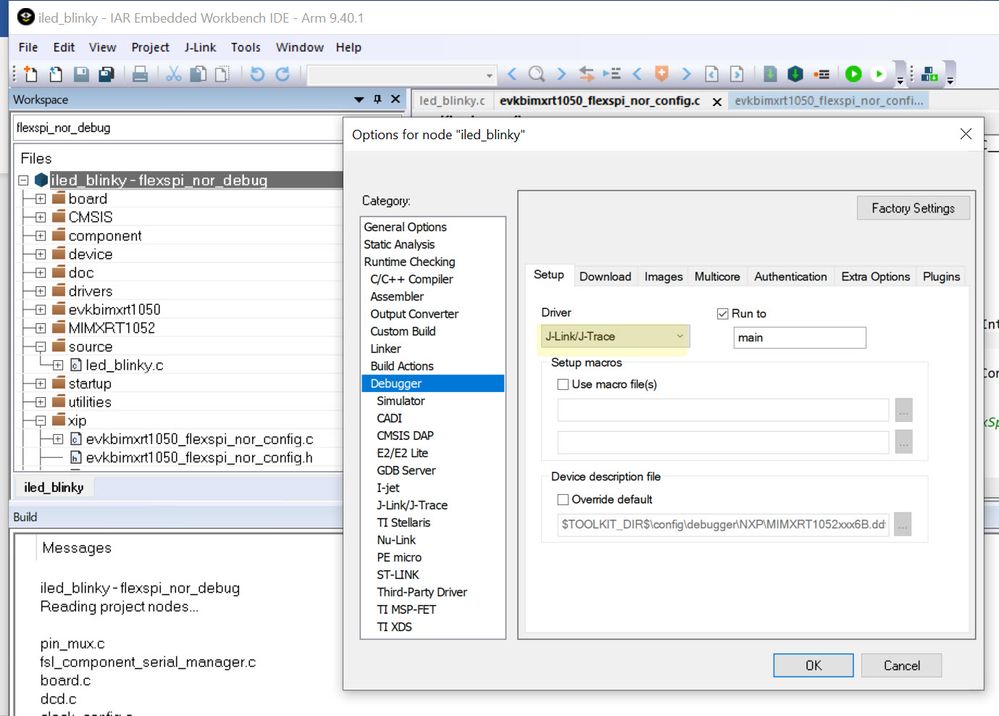Enable Override default checkbox

[x=563, y=499]
